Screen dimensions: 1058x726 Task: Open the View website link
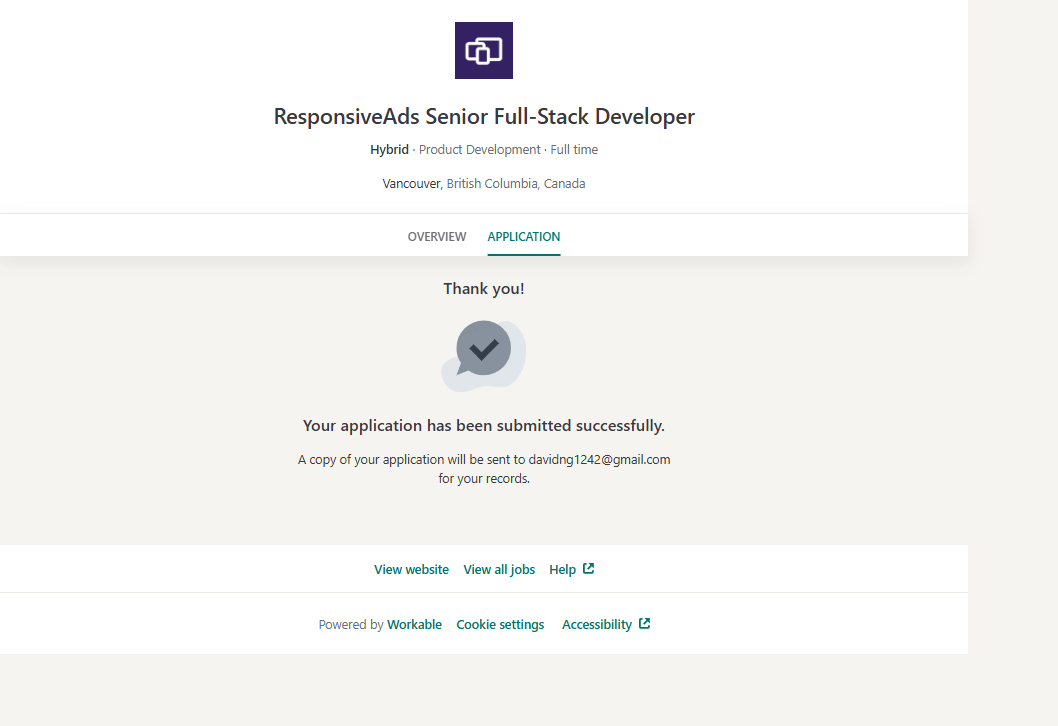411,570
